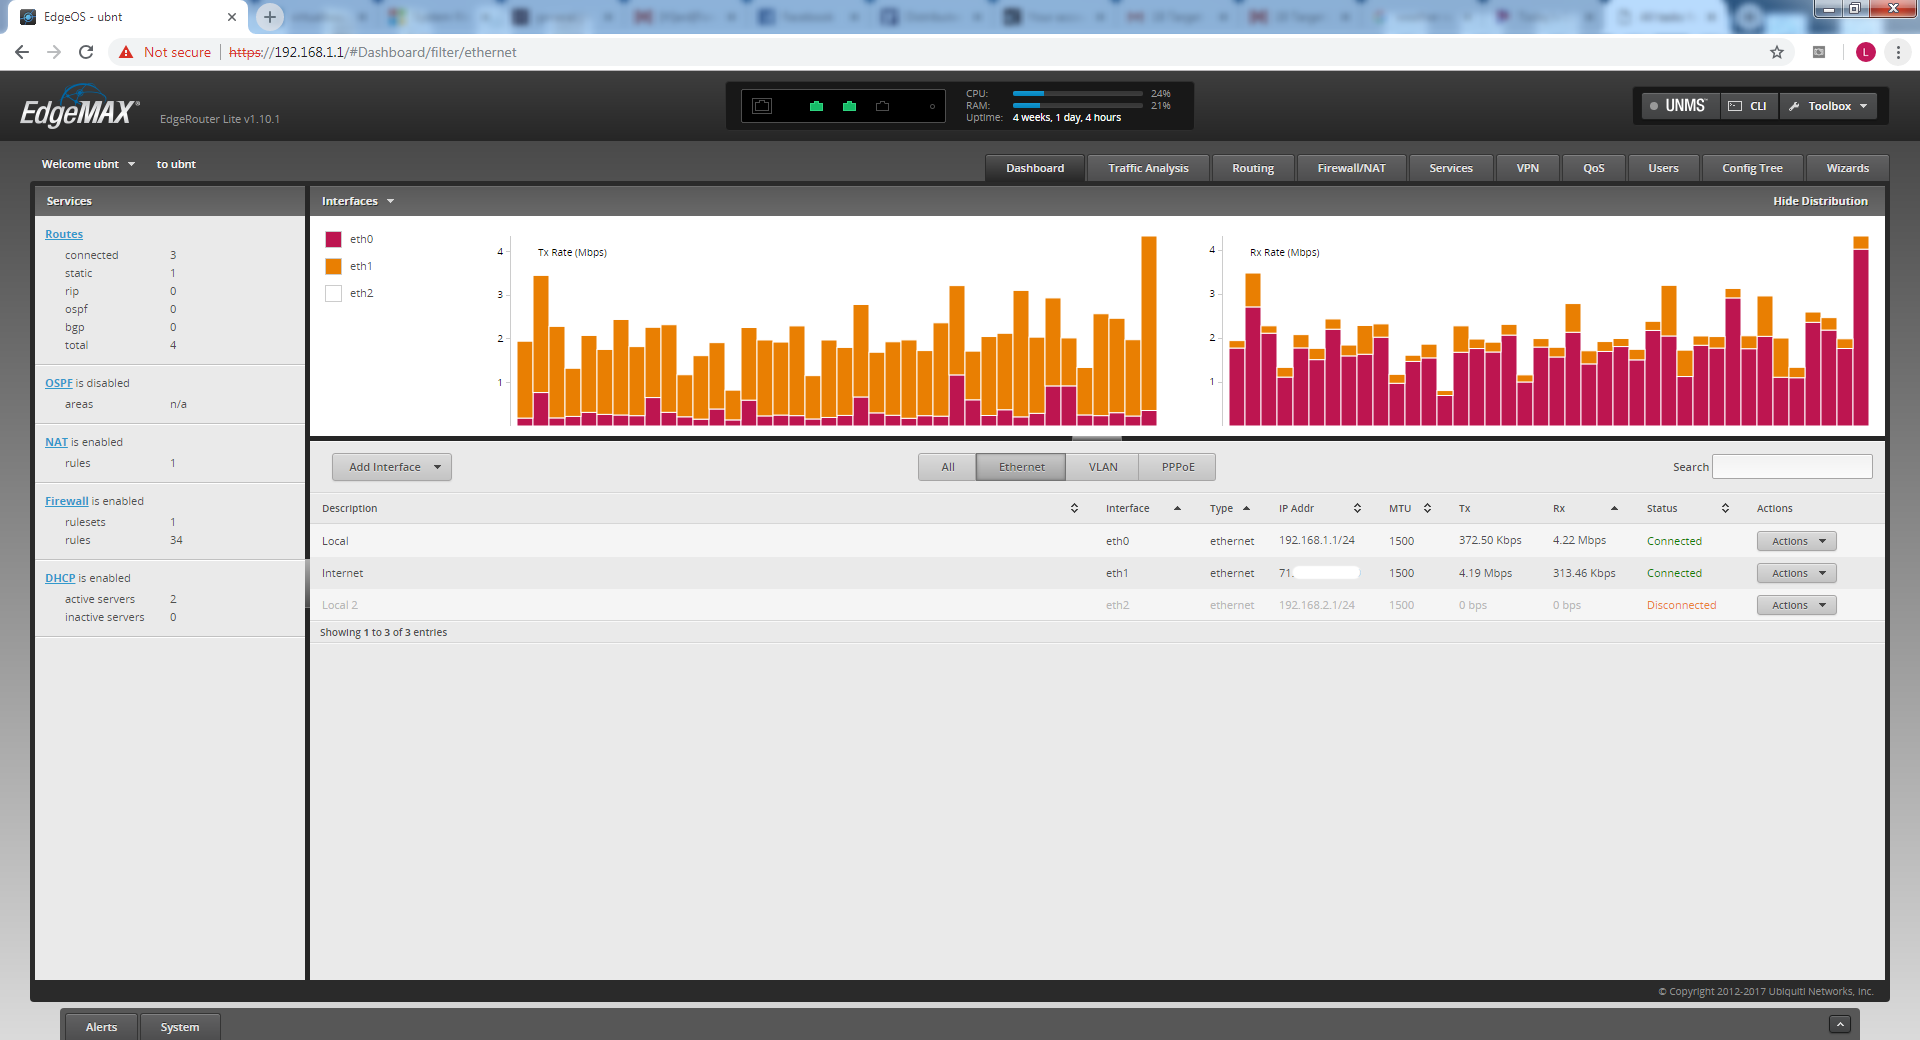Open the System bottom tab
This screenshot has height=1040, width=1920.
(180, 1027)
